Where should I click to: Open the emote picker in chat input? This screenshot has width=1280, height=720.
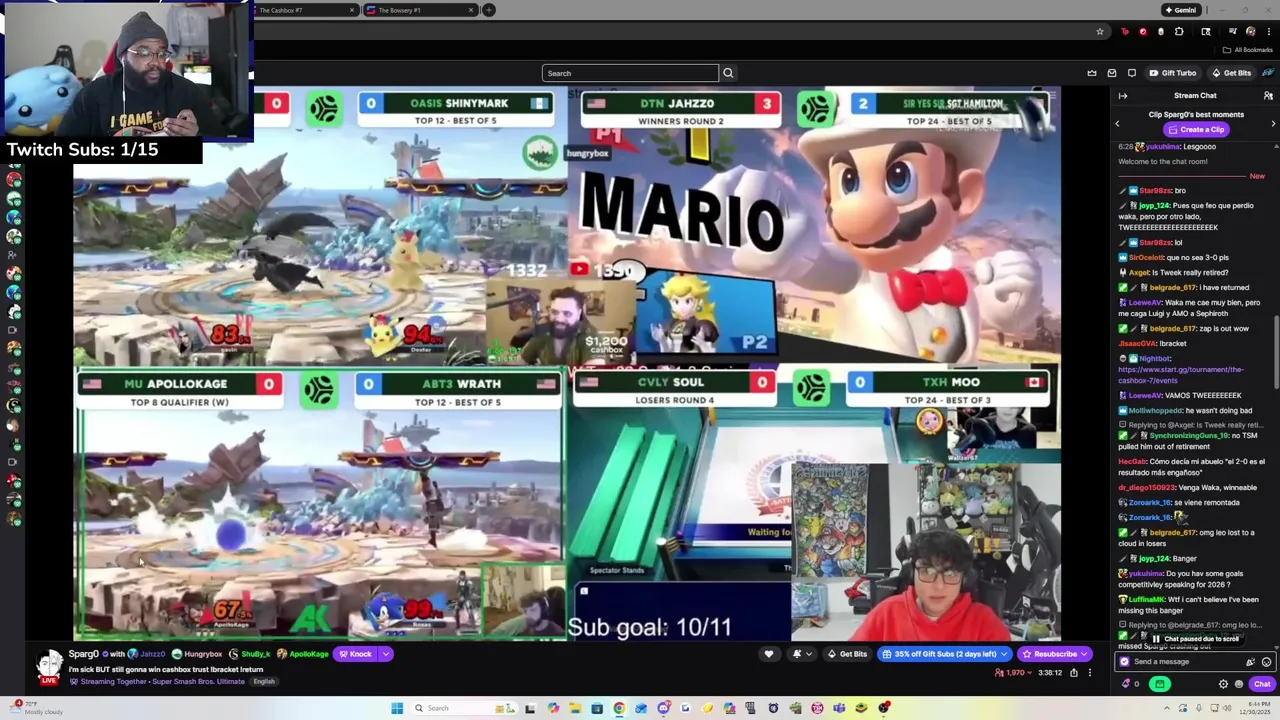(1267, 662)
